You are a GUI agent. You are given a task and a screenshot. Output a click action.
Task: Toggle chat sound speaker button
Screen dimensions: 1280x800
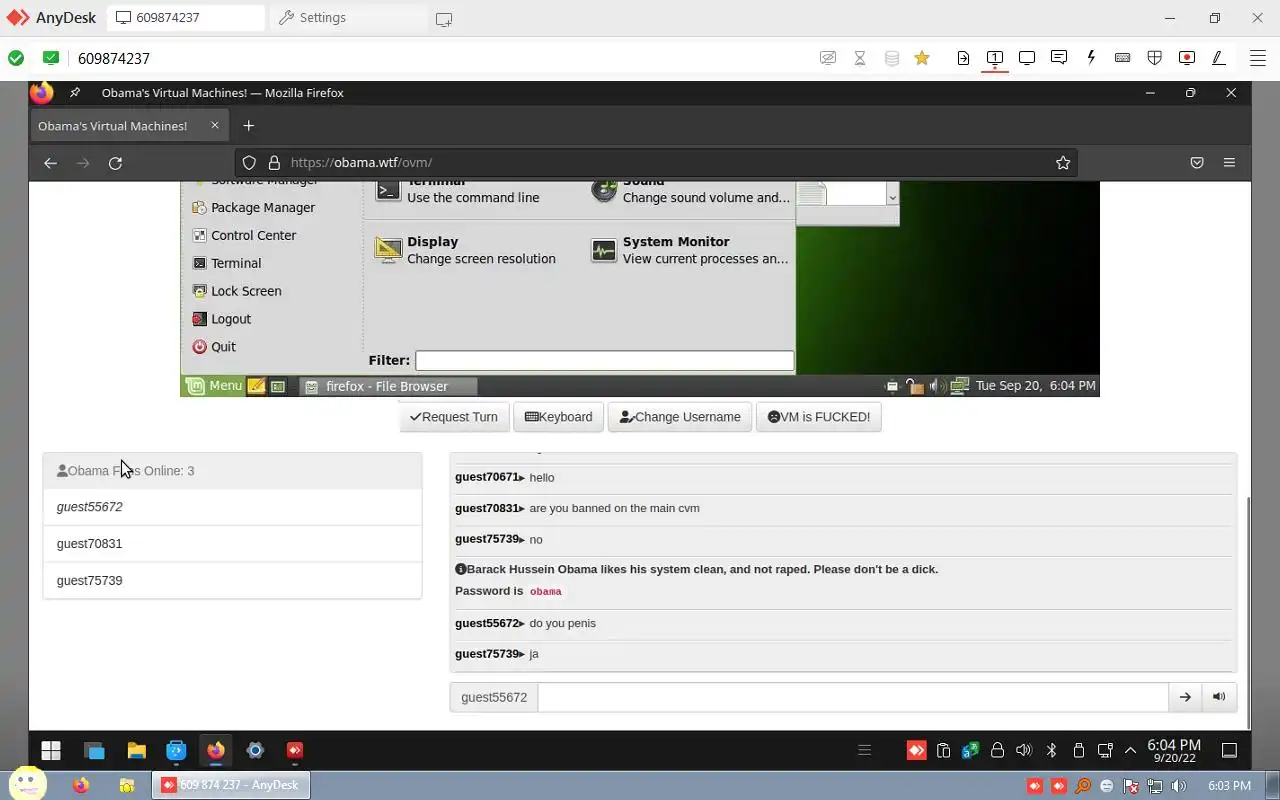(1219, 697)
